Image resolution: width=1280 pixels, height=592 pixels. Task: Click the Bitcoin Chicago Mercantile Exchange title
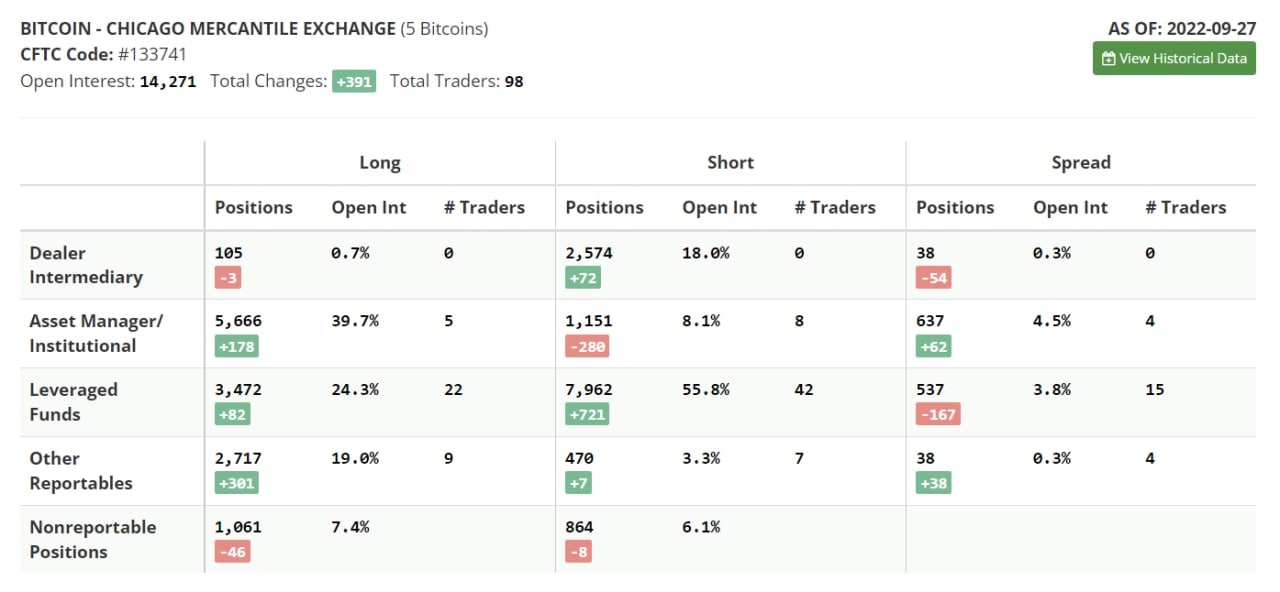(208, 28)
